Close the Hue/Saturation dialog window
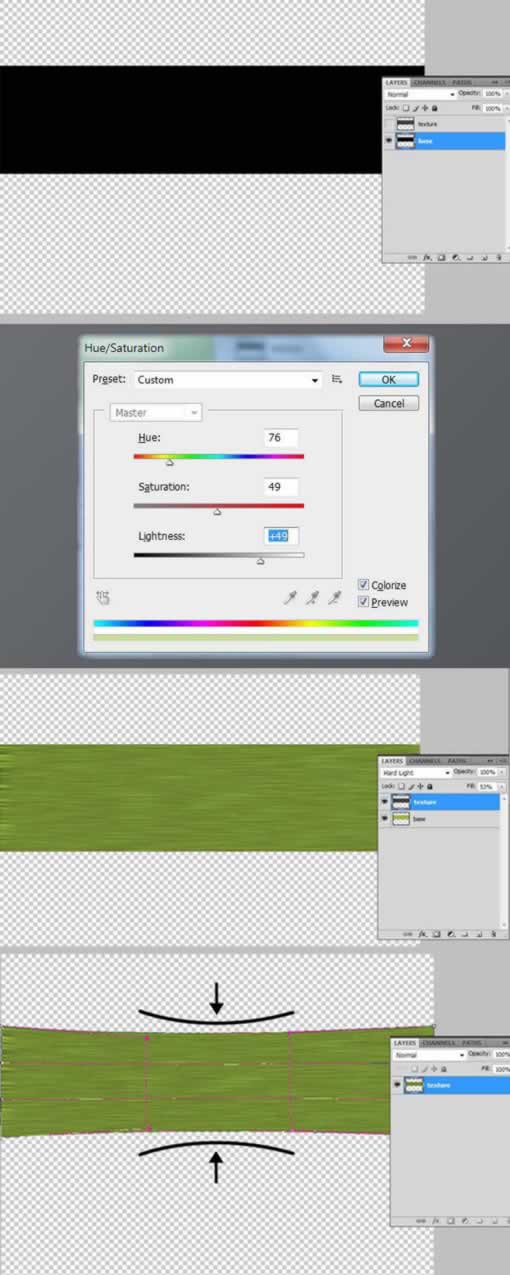 coord(407,344)
